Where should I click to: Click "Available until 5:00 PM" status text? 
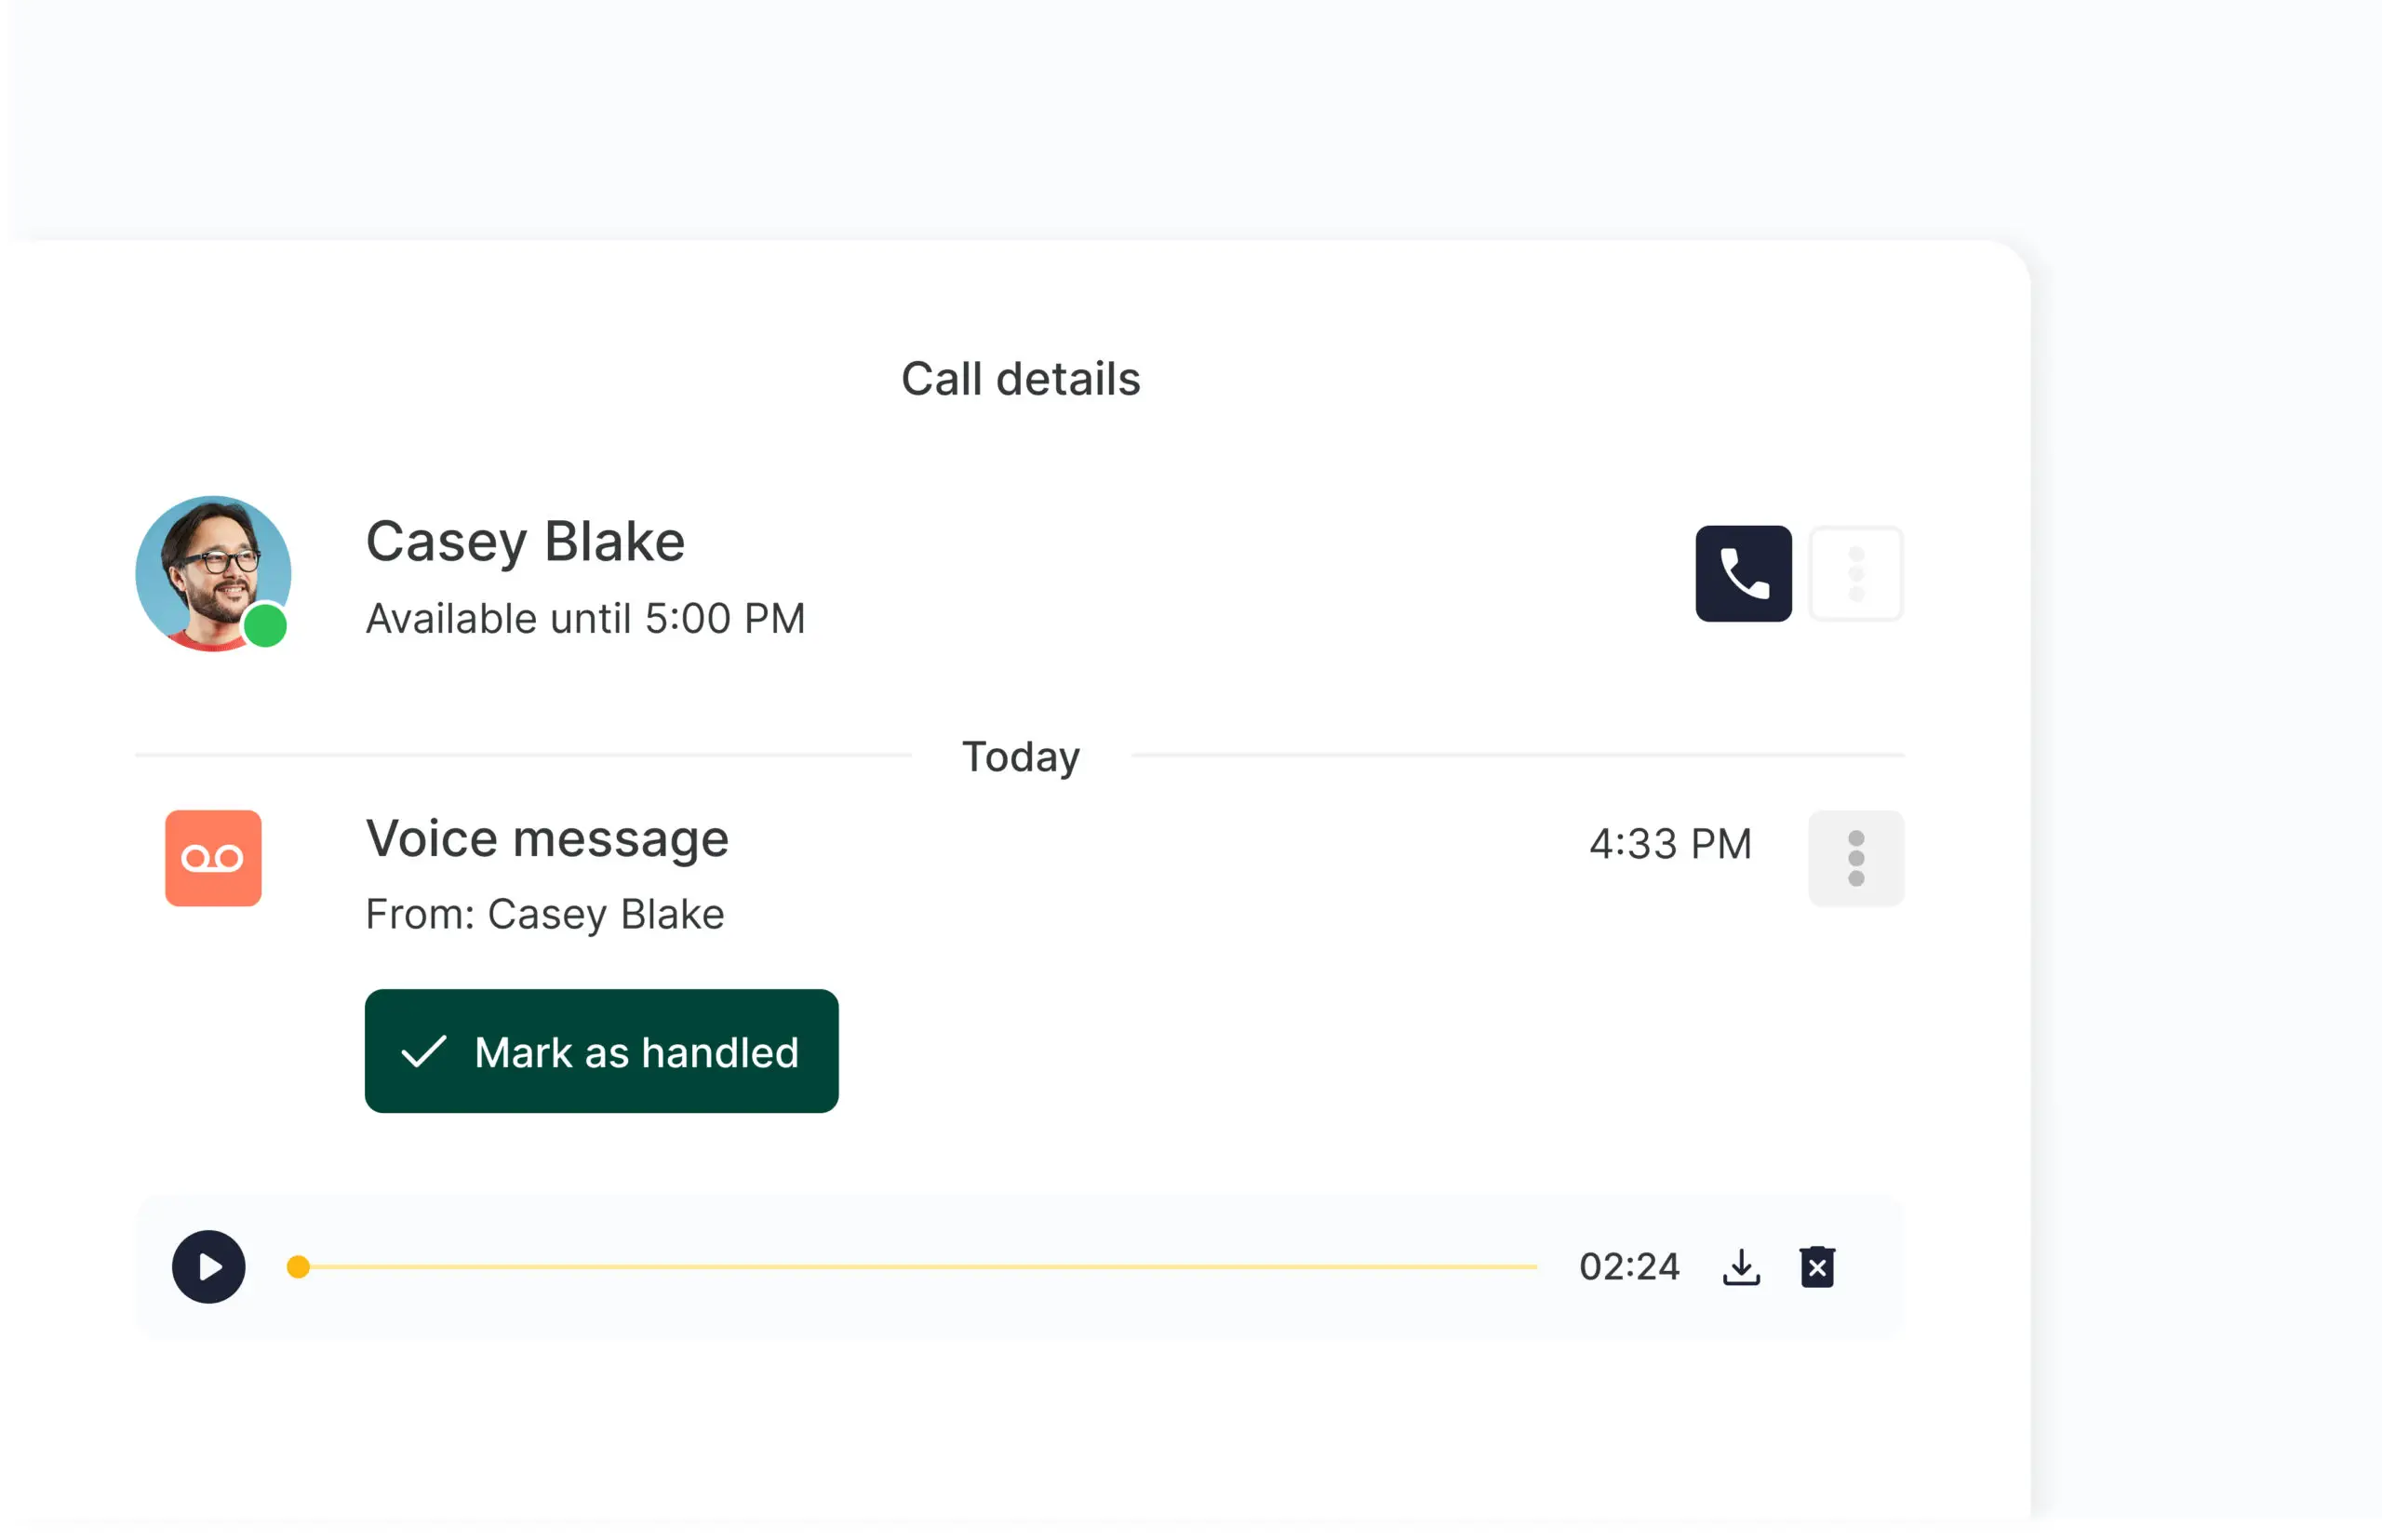585,618
